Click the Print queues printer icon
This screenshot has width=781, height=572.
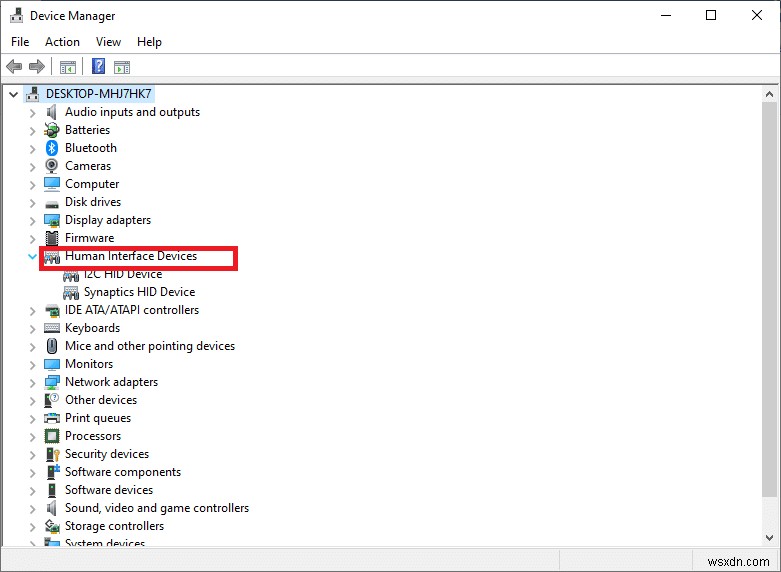point(52,418)
